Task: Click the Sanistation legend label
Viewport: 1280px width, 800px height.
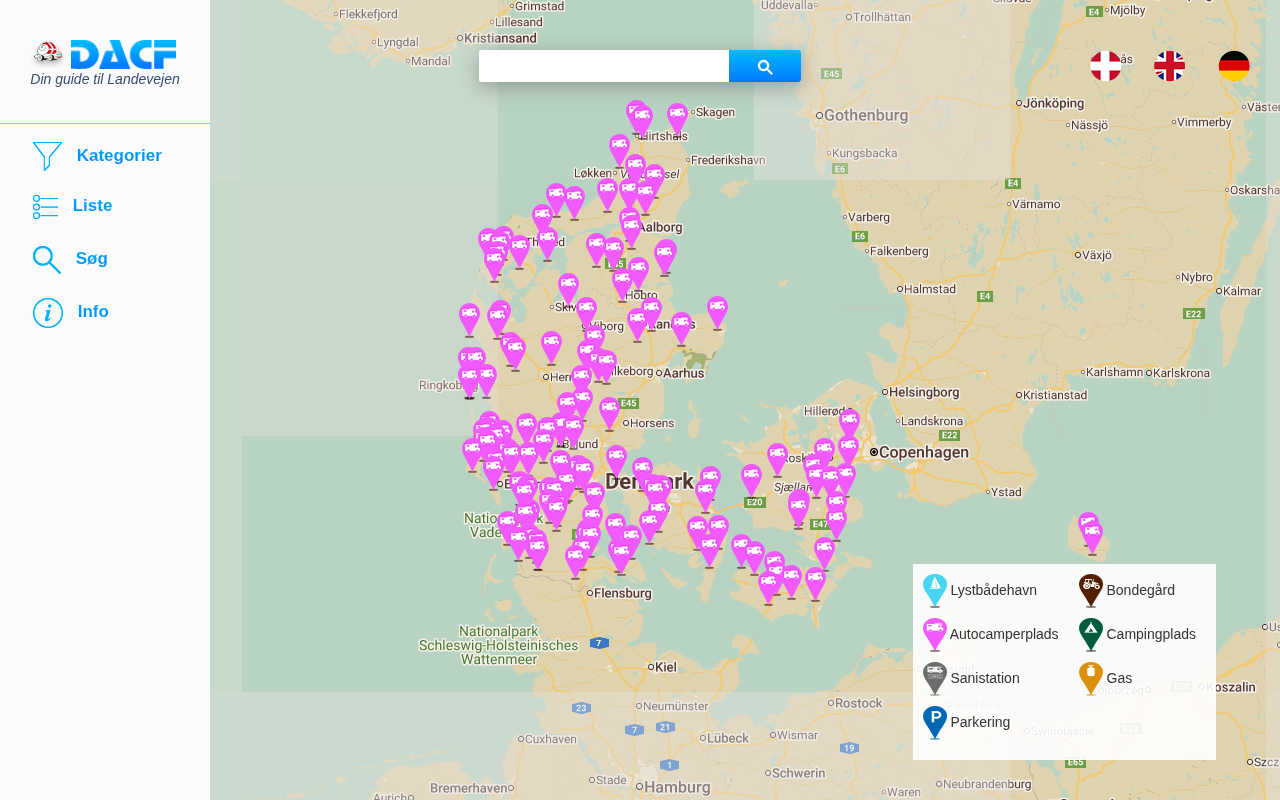Action: pyautogui.click(x=985, y=678)
